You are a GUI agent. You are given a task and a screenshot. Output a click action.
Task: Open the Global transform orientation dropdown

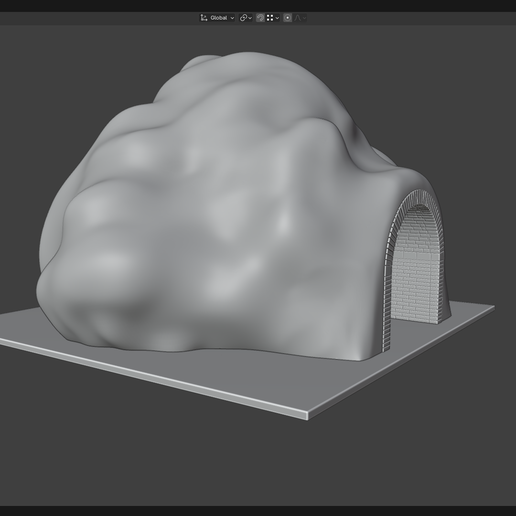(x=217, y=18)
